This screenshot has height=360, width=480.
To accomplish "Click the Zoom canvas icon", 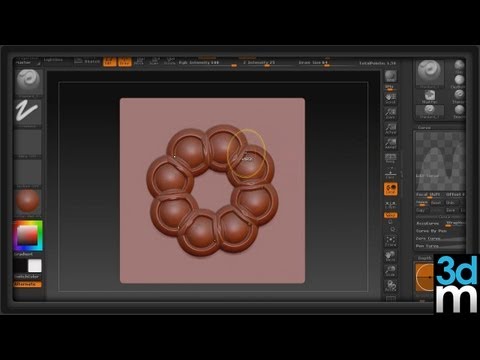I will click(x=390, y=113).
